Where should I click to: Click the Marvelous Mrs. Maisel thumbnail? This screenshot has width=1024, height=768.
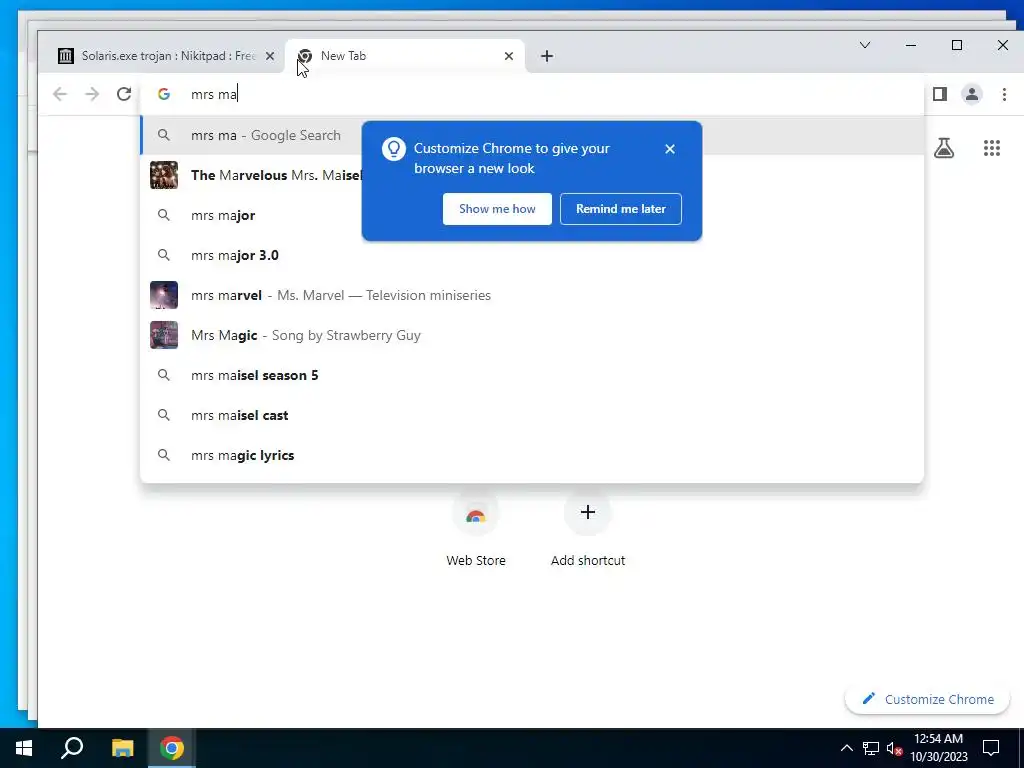click(x=164, y=175)
